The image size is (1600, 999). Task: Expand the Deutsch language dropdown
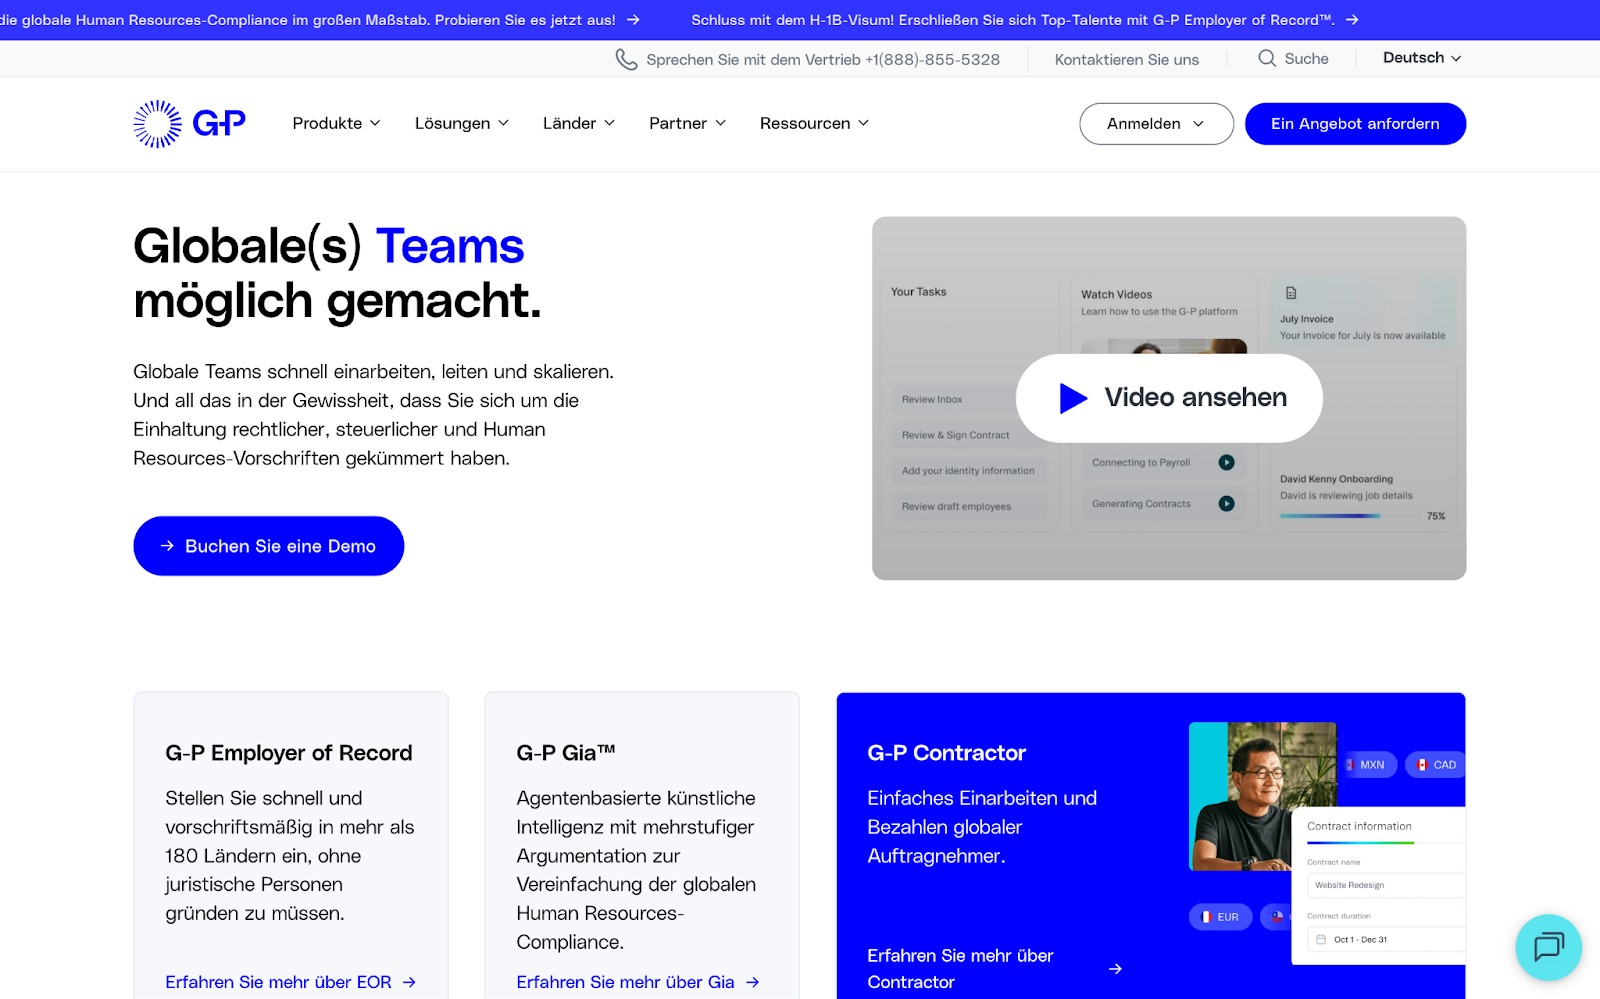coord(1421,58)
